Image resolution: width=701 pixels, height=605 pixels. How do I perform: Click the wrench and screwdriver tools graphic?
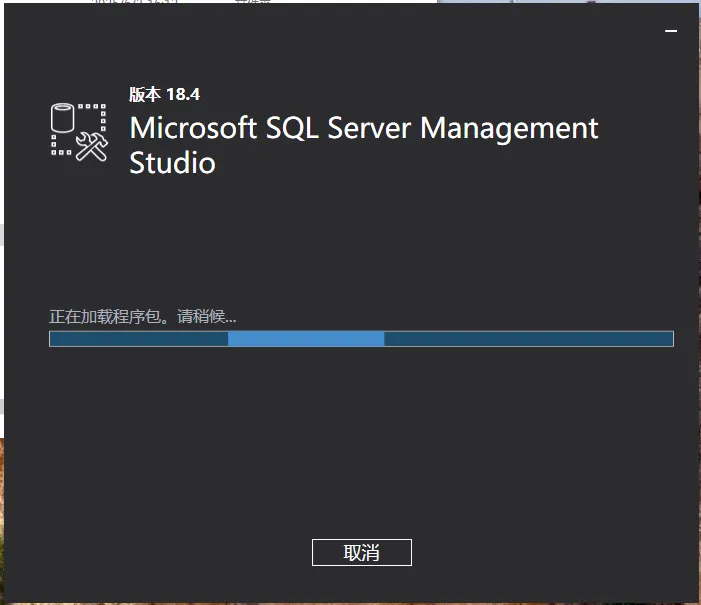(x=92, y=147)
